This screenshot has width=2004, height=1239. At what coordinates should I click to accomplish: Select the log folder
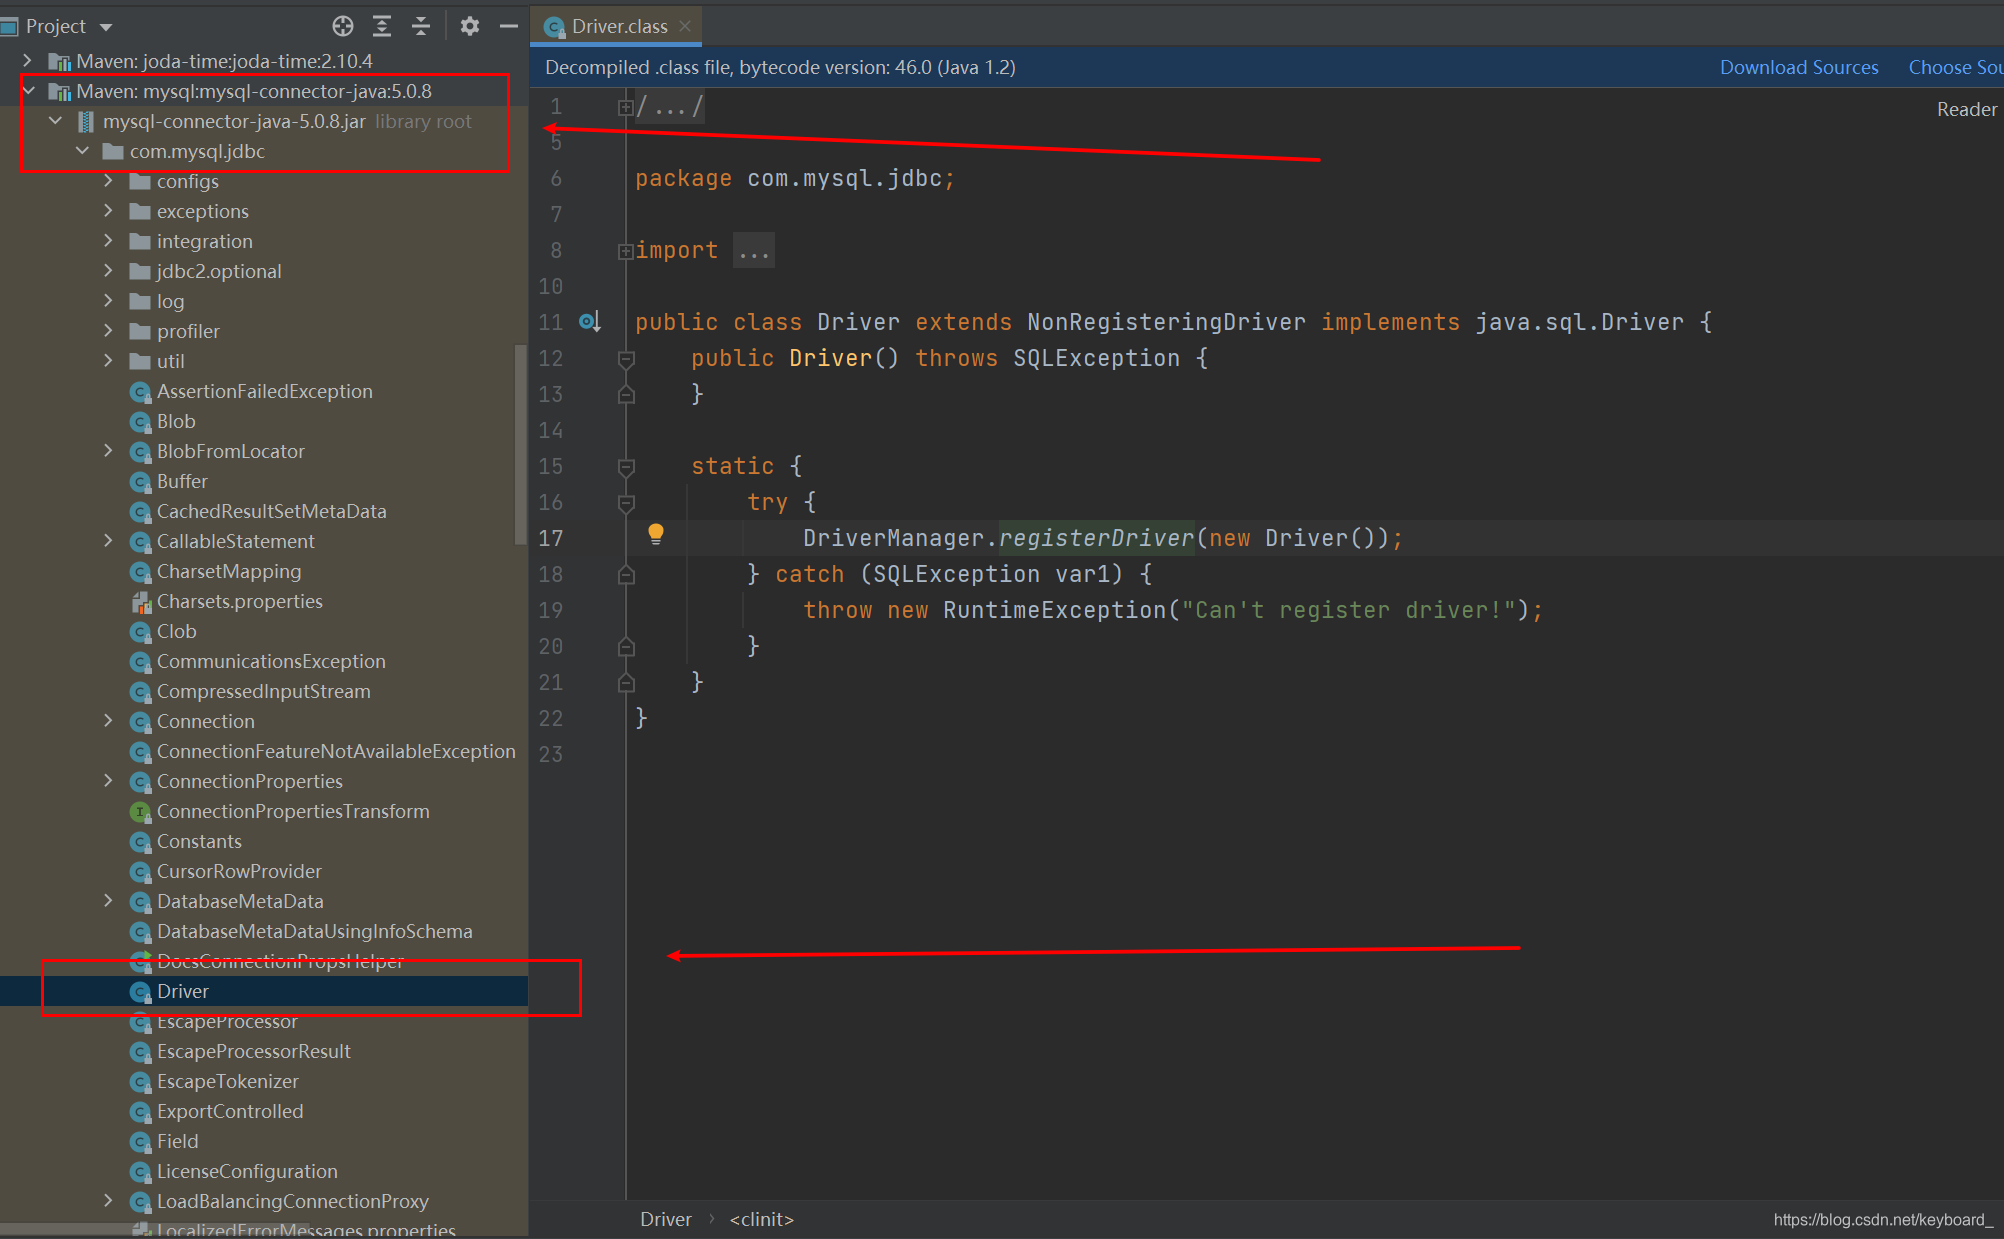170,301
